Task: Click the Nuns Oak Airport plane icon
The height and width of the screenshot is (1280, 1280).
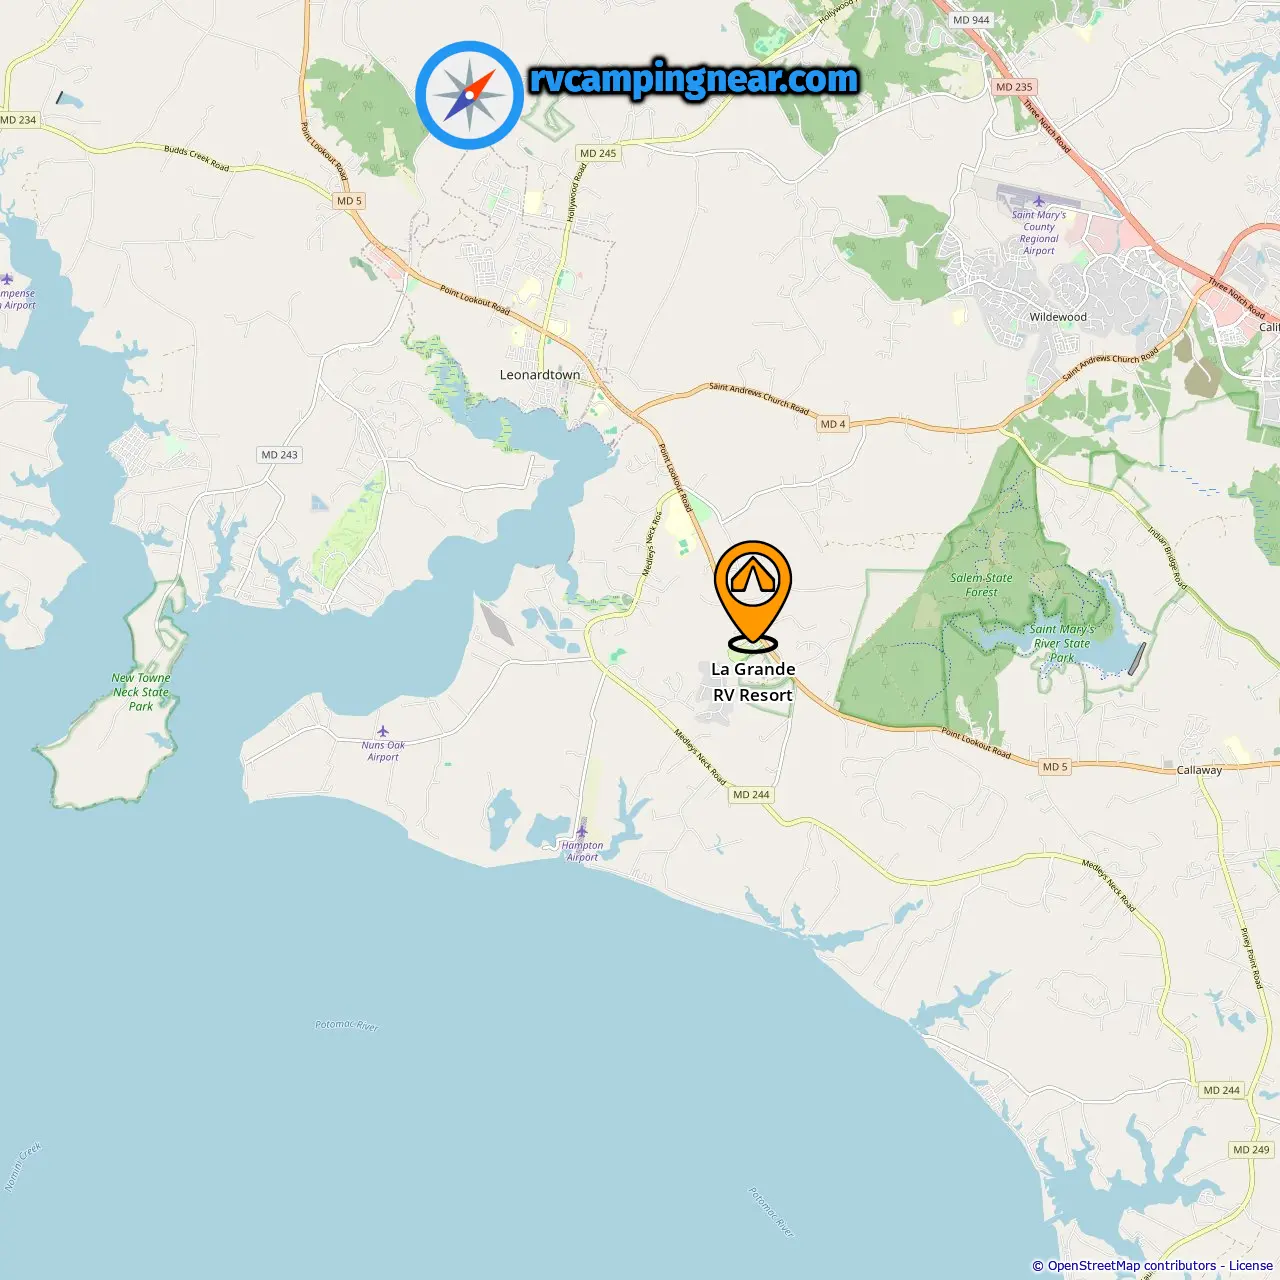Action: click(382, 732)
